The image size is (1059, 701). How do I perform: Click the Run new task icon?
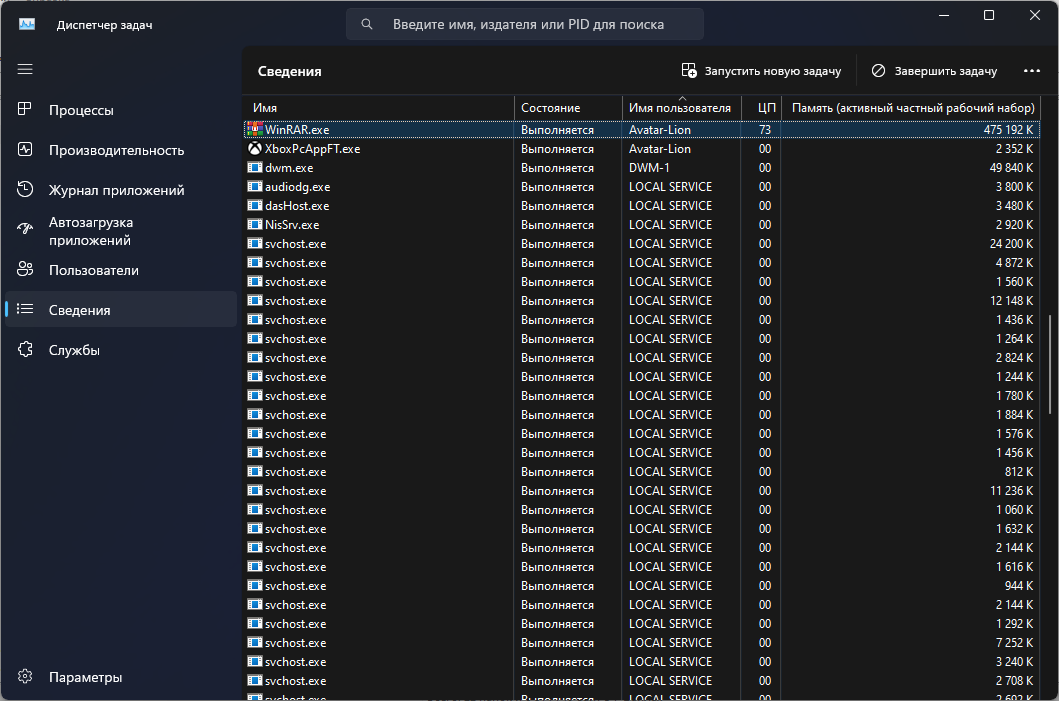coord(689,70)
